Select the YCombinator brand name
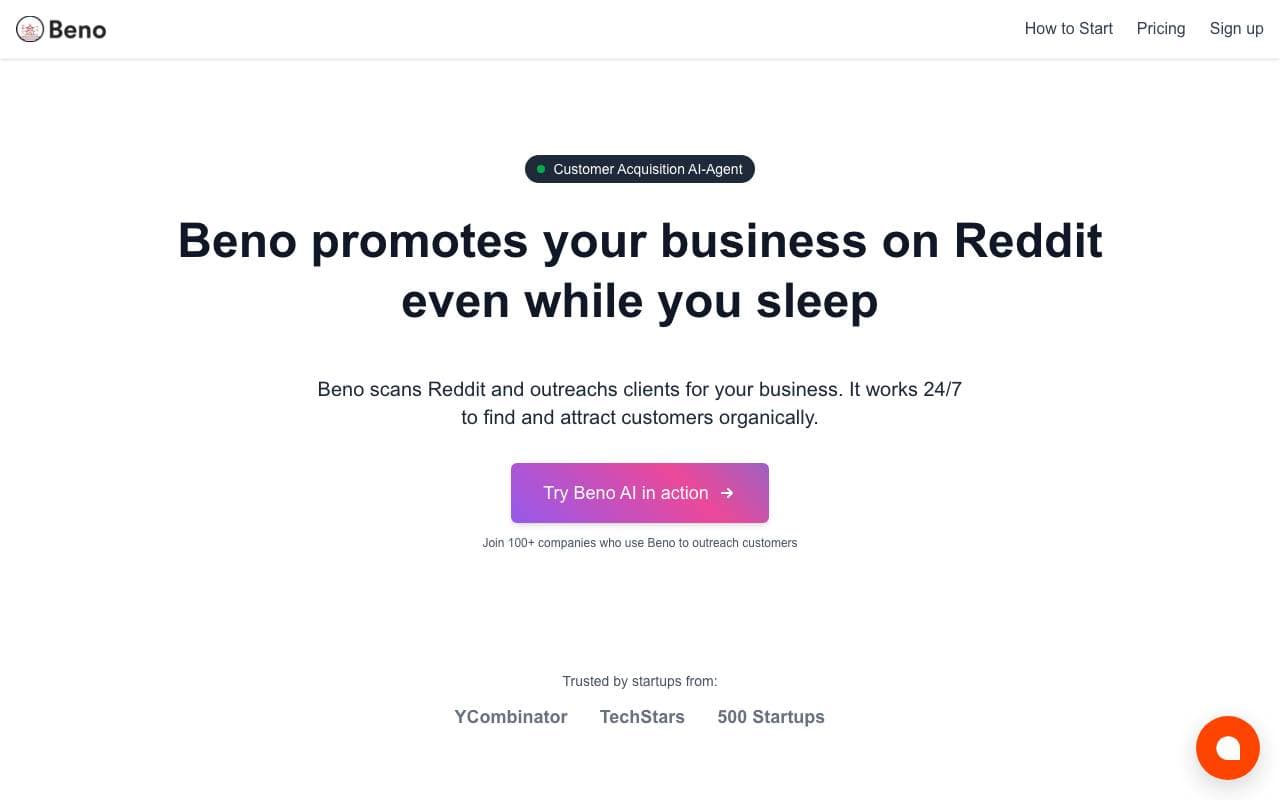1280x800 pixels. click(x=511, y=717)
